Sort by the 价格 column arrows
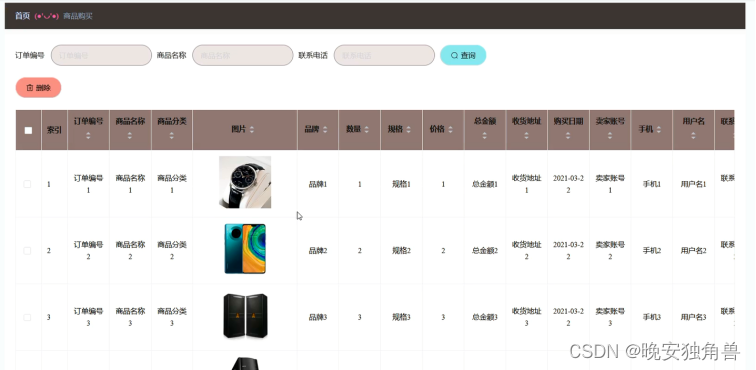Screen dimensions: 756x370 pyautogui.click(x=450, y=130)
